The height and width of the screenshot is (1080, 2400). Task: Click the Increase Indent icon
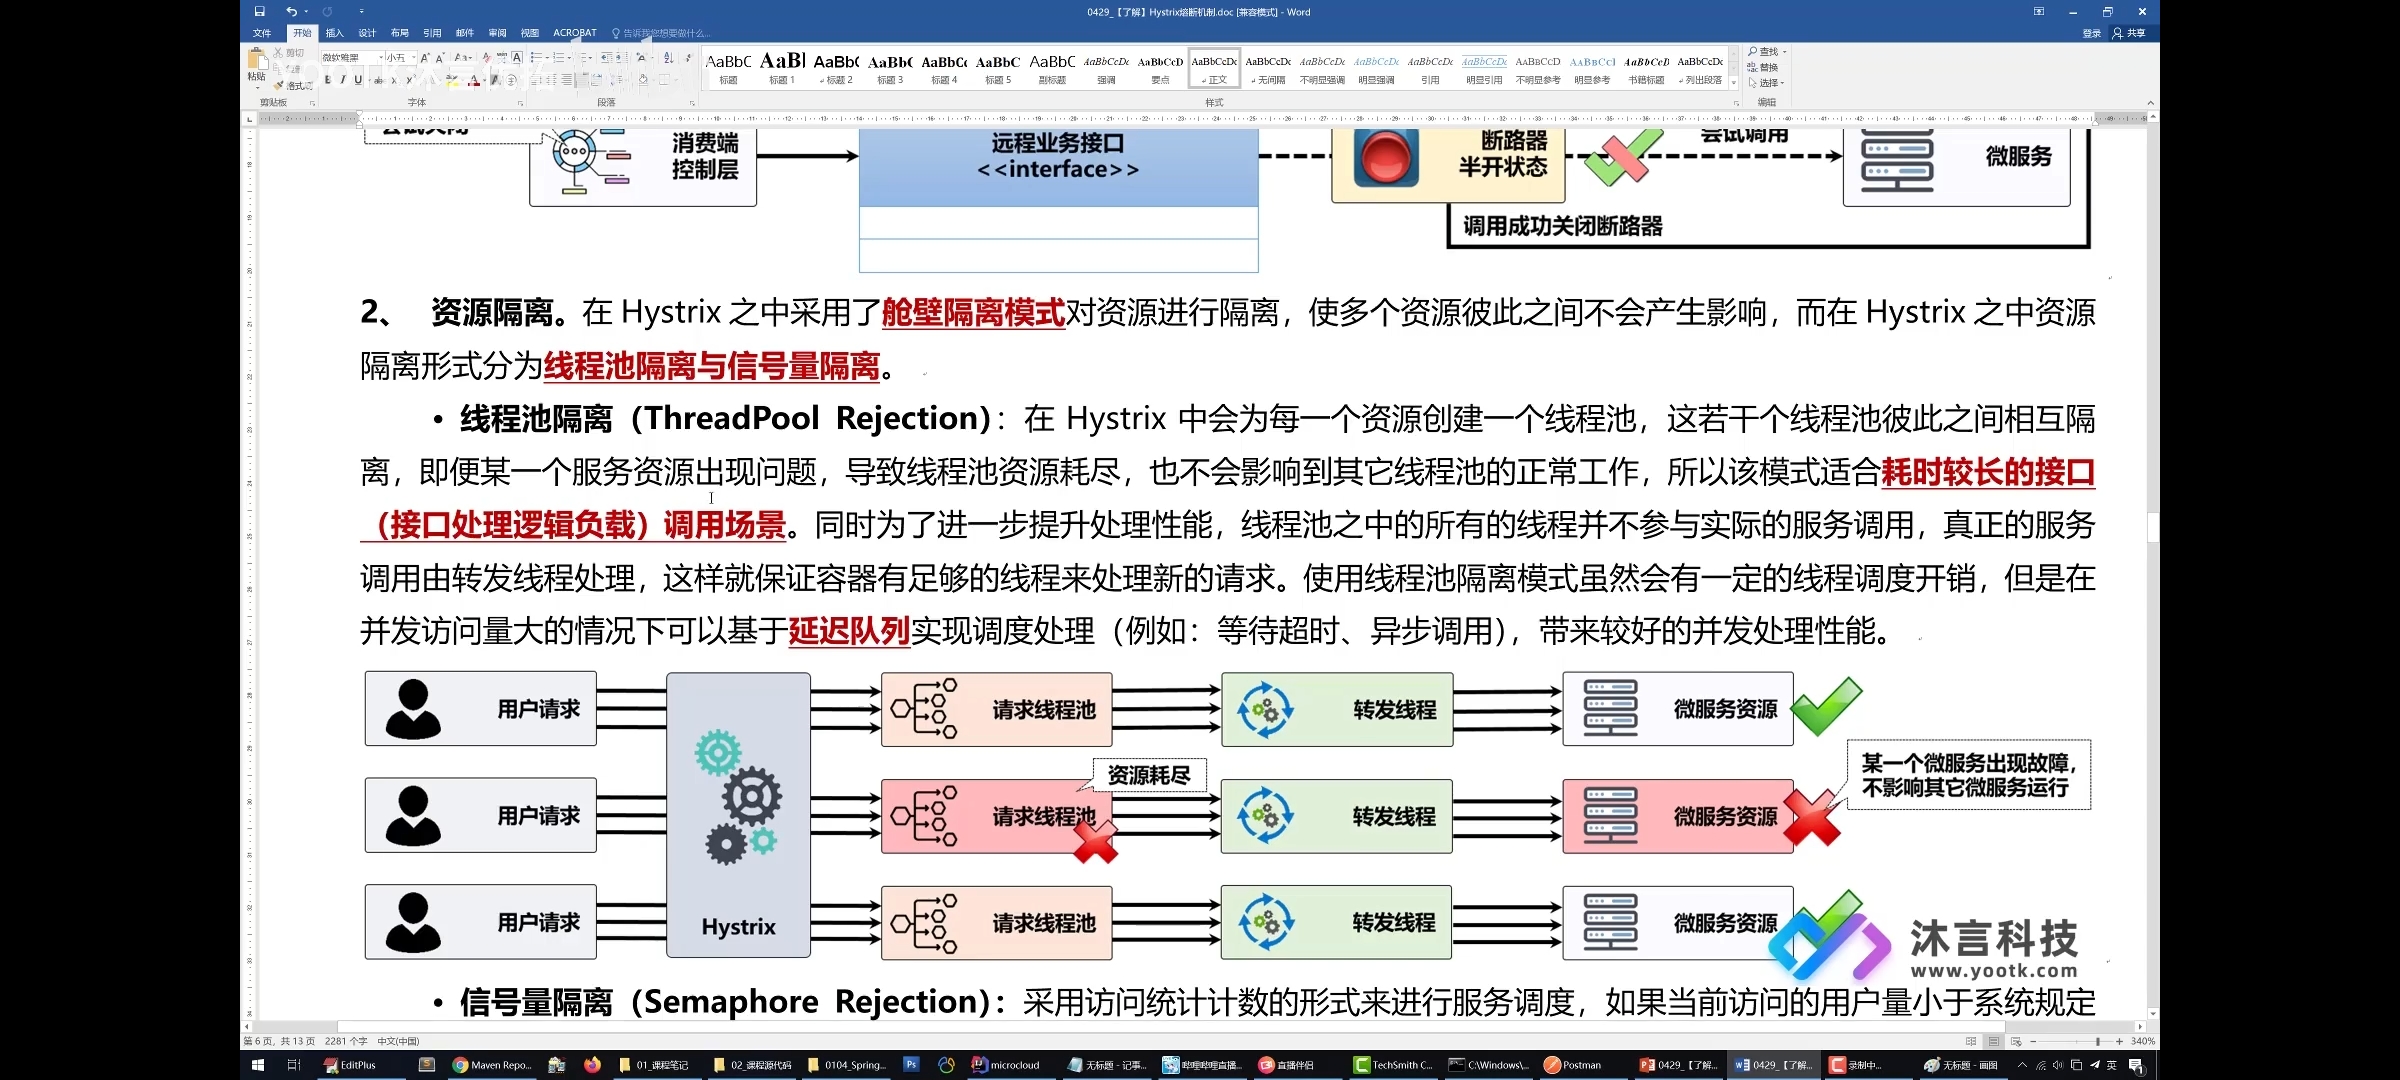(622, 58)
